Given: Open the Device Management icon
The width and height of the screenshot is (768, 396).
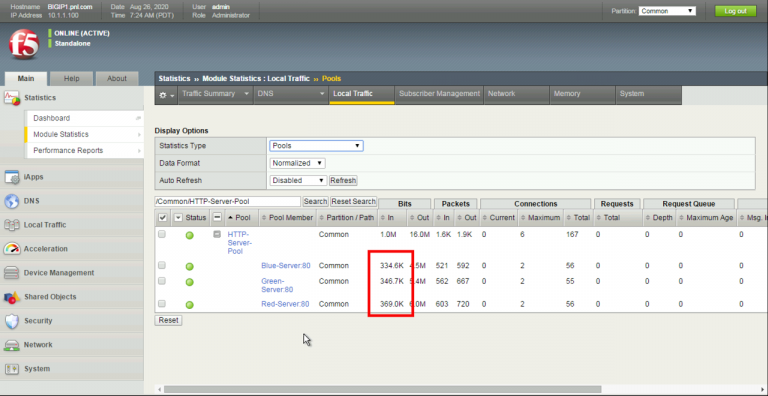Looking at the screenshot, I should click(12, 273).
